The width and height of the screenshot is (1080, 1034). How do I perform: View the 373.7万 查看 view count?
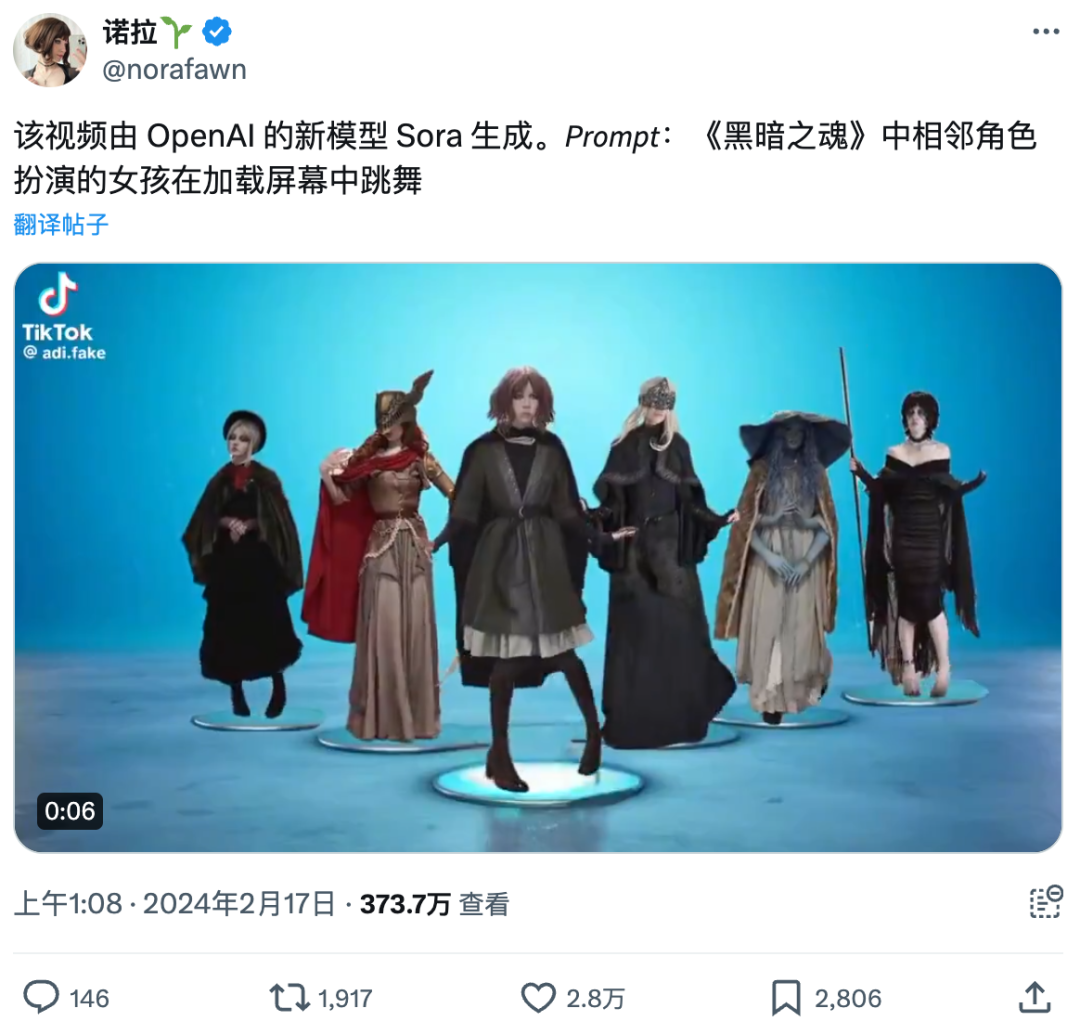(x=435, y=904)
